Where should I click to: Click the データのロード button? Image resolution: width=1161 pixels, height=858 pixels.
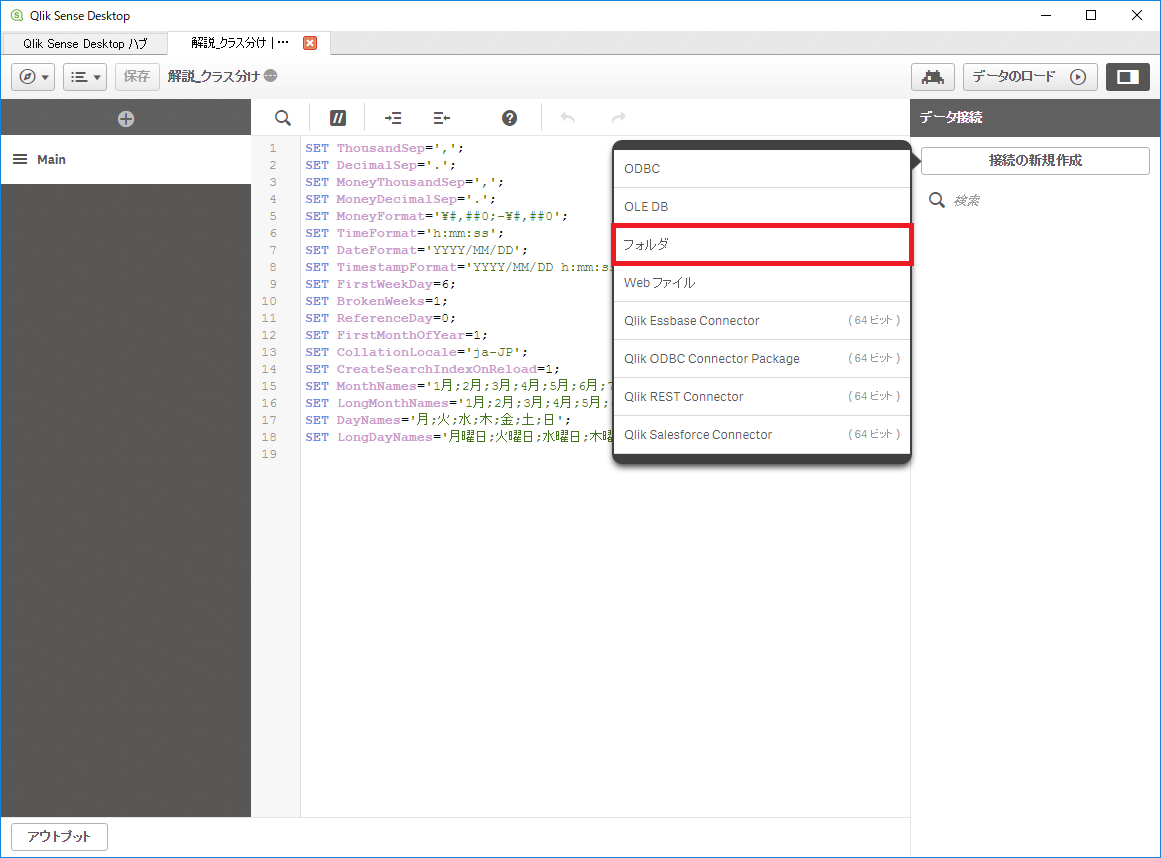(1030, 77)
